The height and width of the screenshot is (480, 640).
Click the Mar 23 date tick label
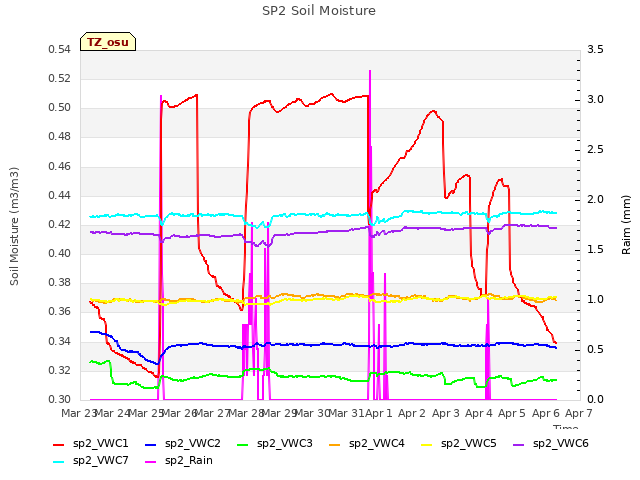(78, 413)
